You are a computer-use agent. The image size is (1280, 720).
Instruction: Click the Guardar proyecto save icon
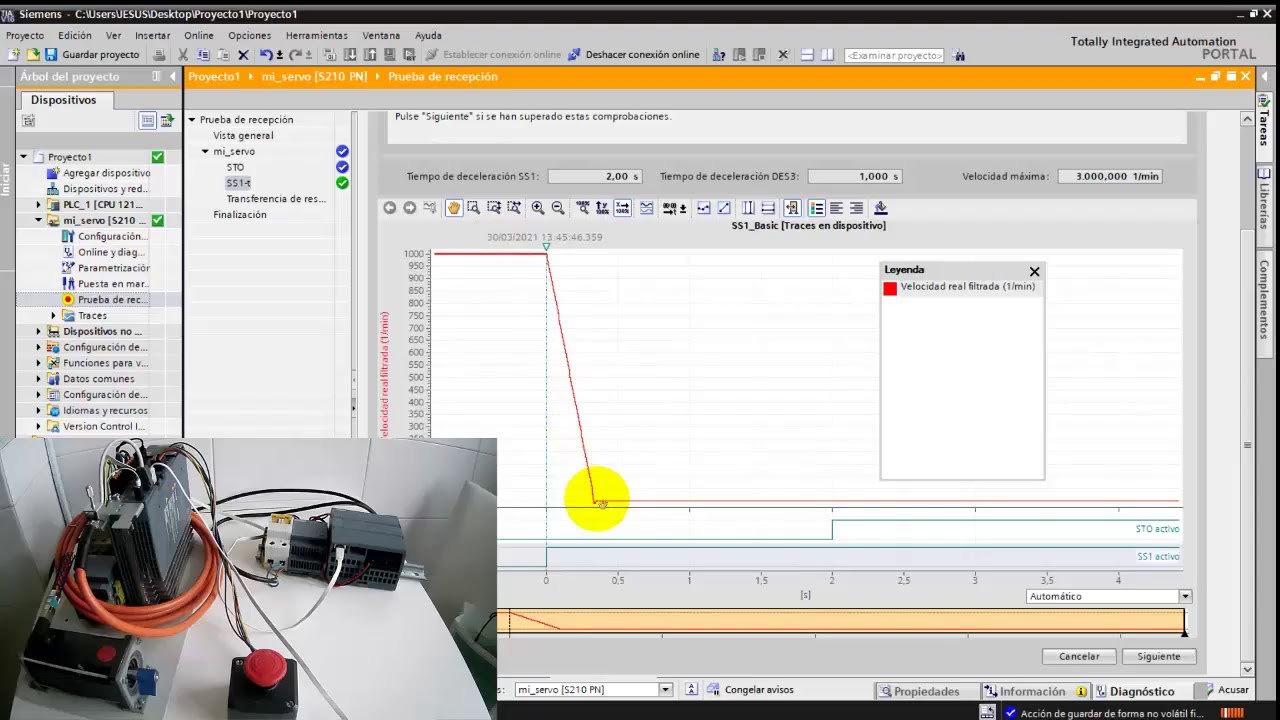51,55
